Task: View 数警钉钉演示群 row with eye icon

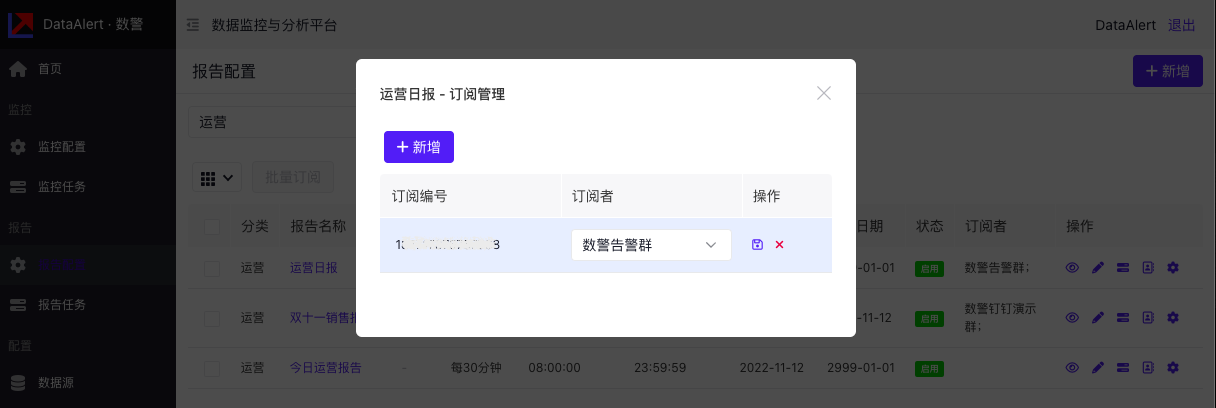Action: click(1072, 318)
